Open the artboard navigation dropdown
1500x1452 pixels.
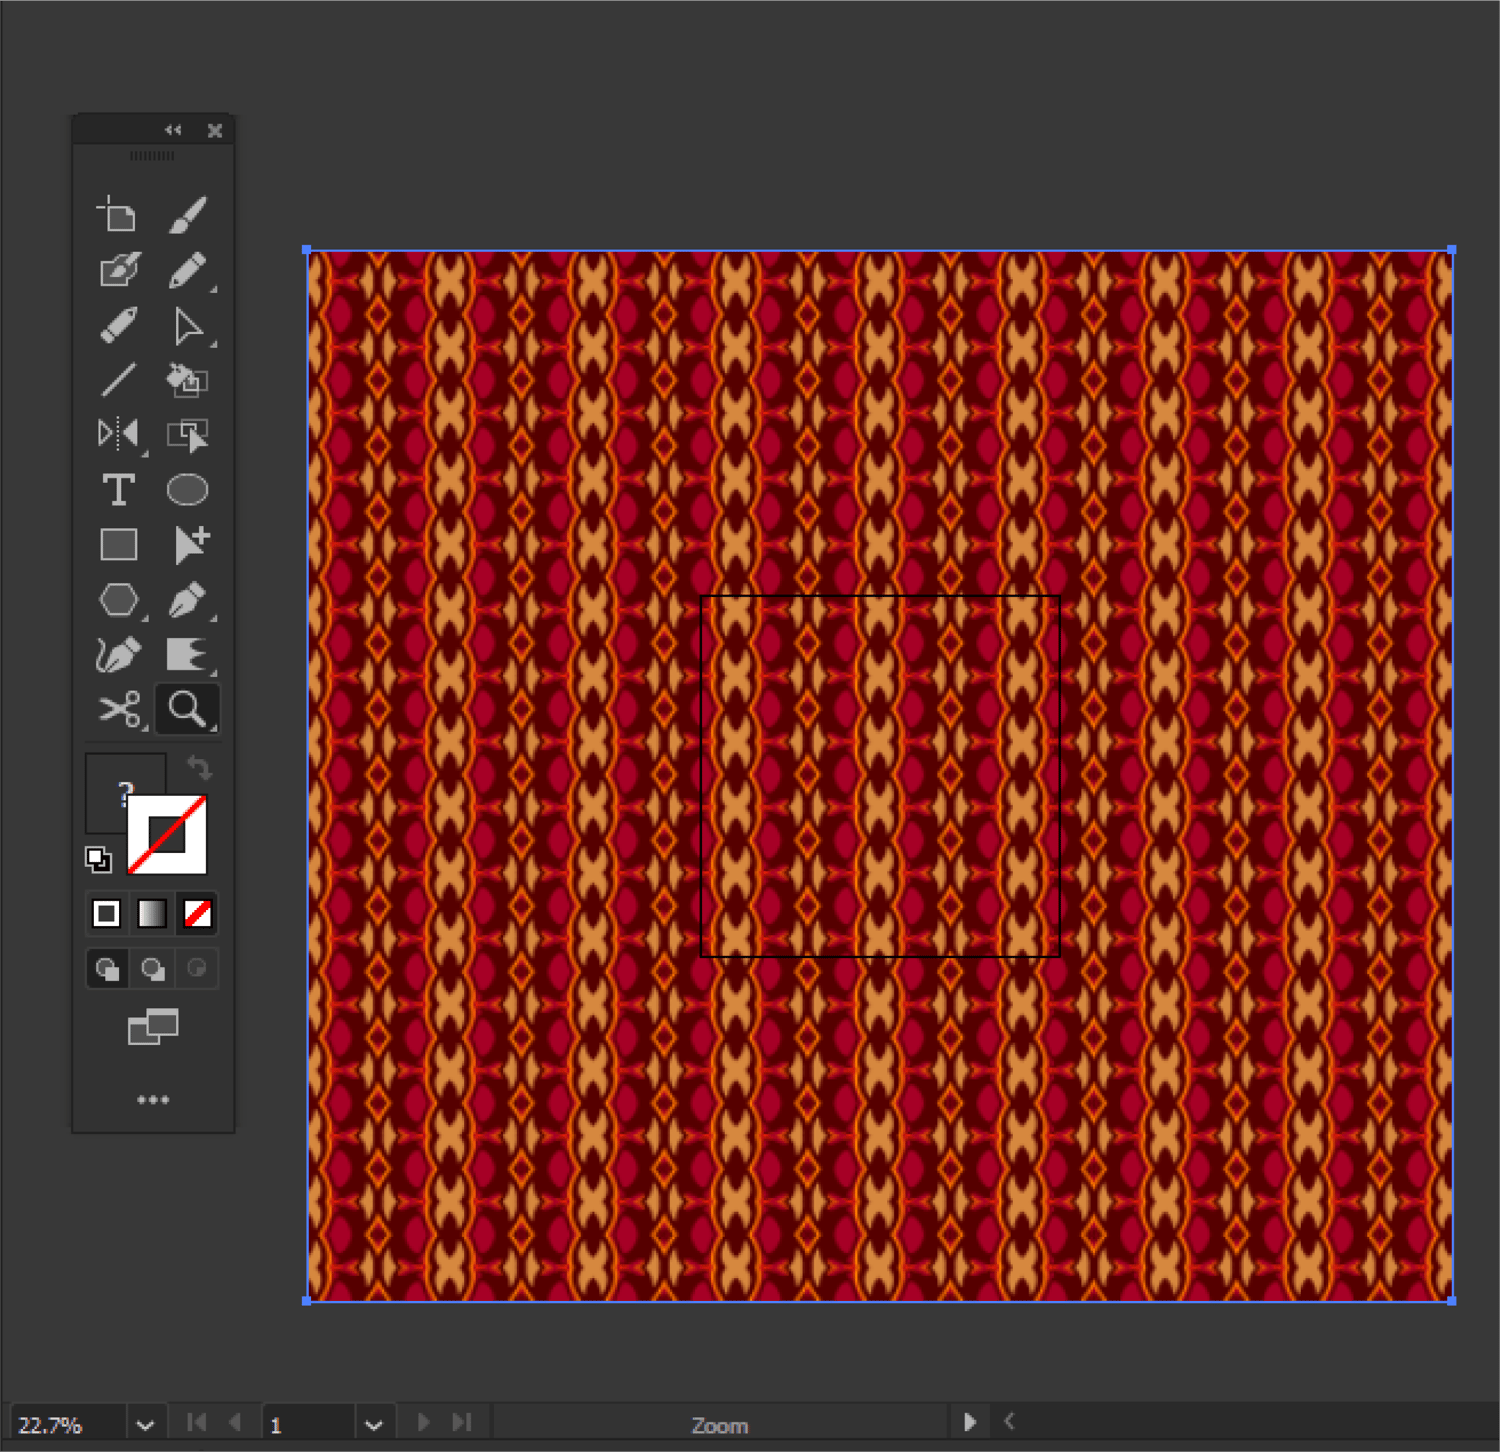[375, 1422]
